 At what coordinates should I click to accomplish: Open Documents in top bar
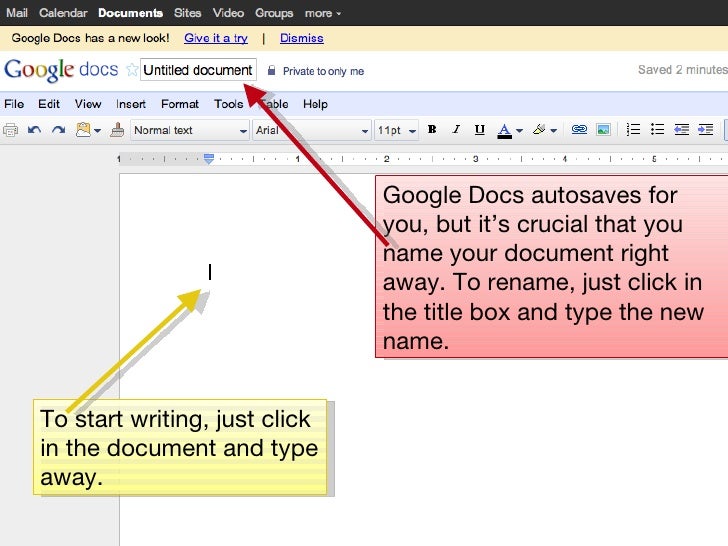pyautogui.click(x=130, y=13)
